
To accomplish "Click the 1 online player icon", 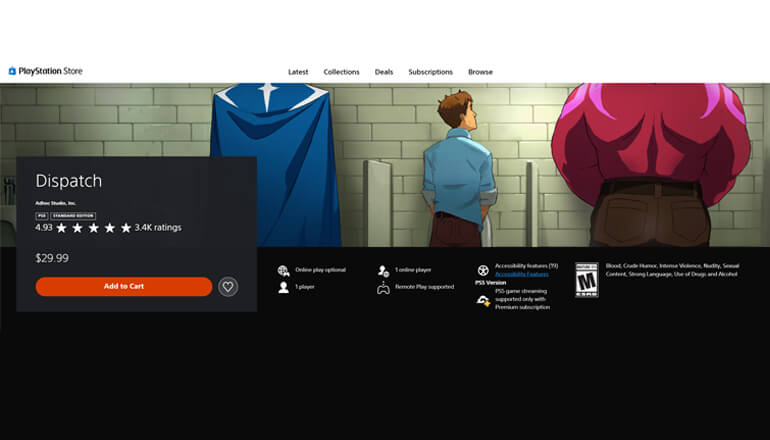I will [x=384, y=271].
